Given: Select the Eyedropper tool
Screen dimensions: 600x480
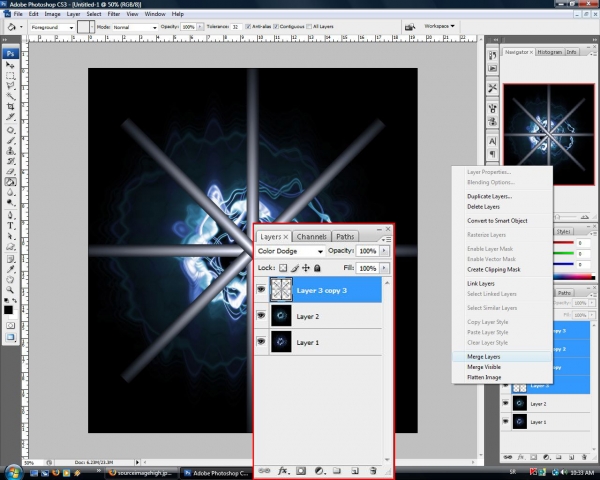Looking at the screenshot, I should pos(10,269).
